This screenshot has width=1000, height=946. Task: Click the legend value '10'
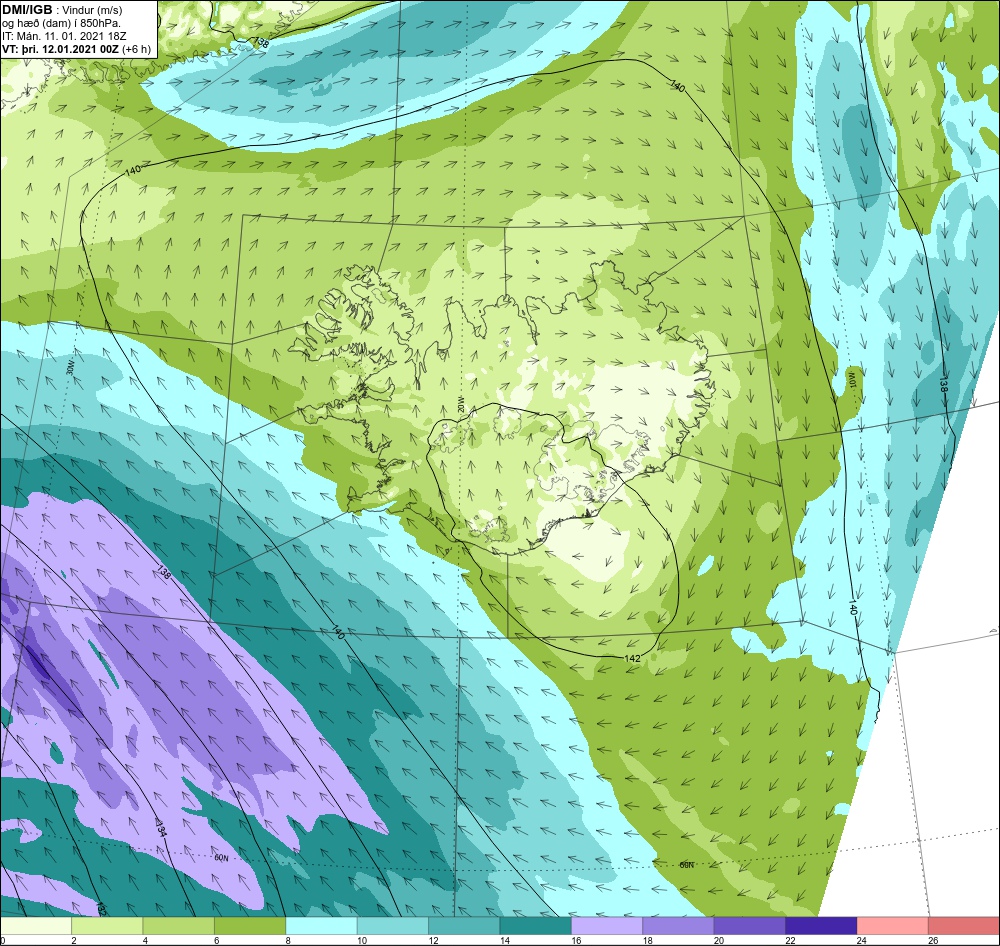[x=362, y=940]
